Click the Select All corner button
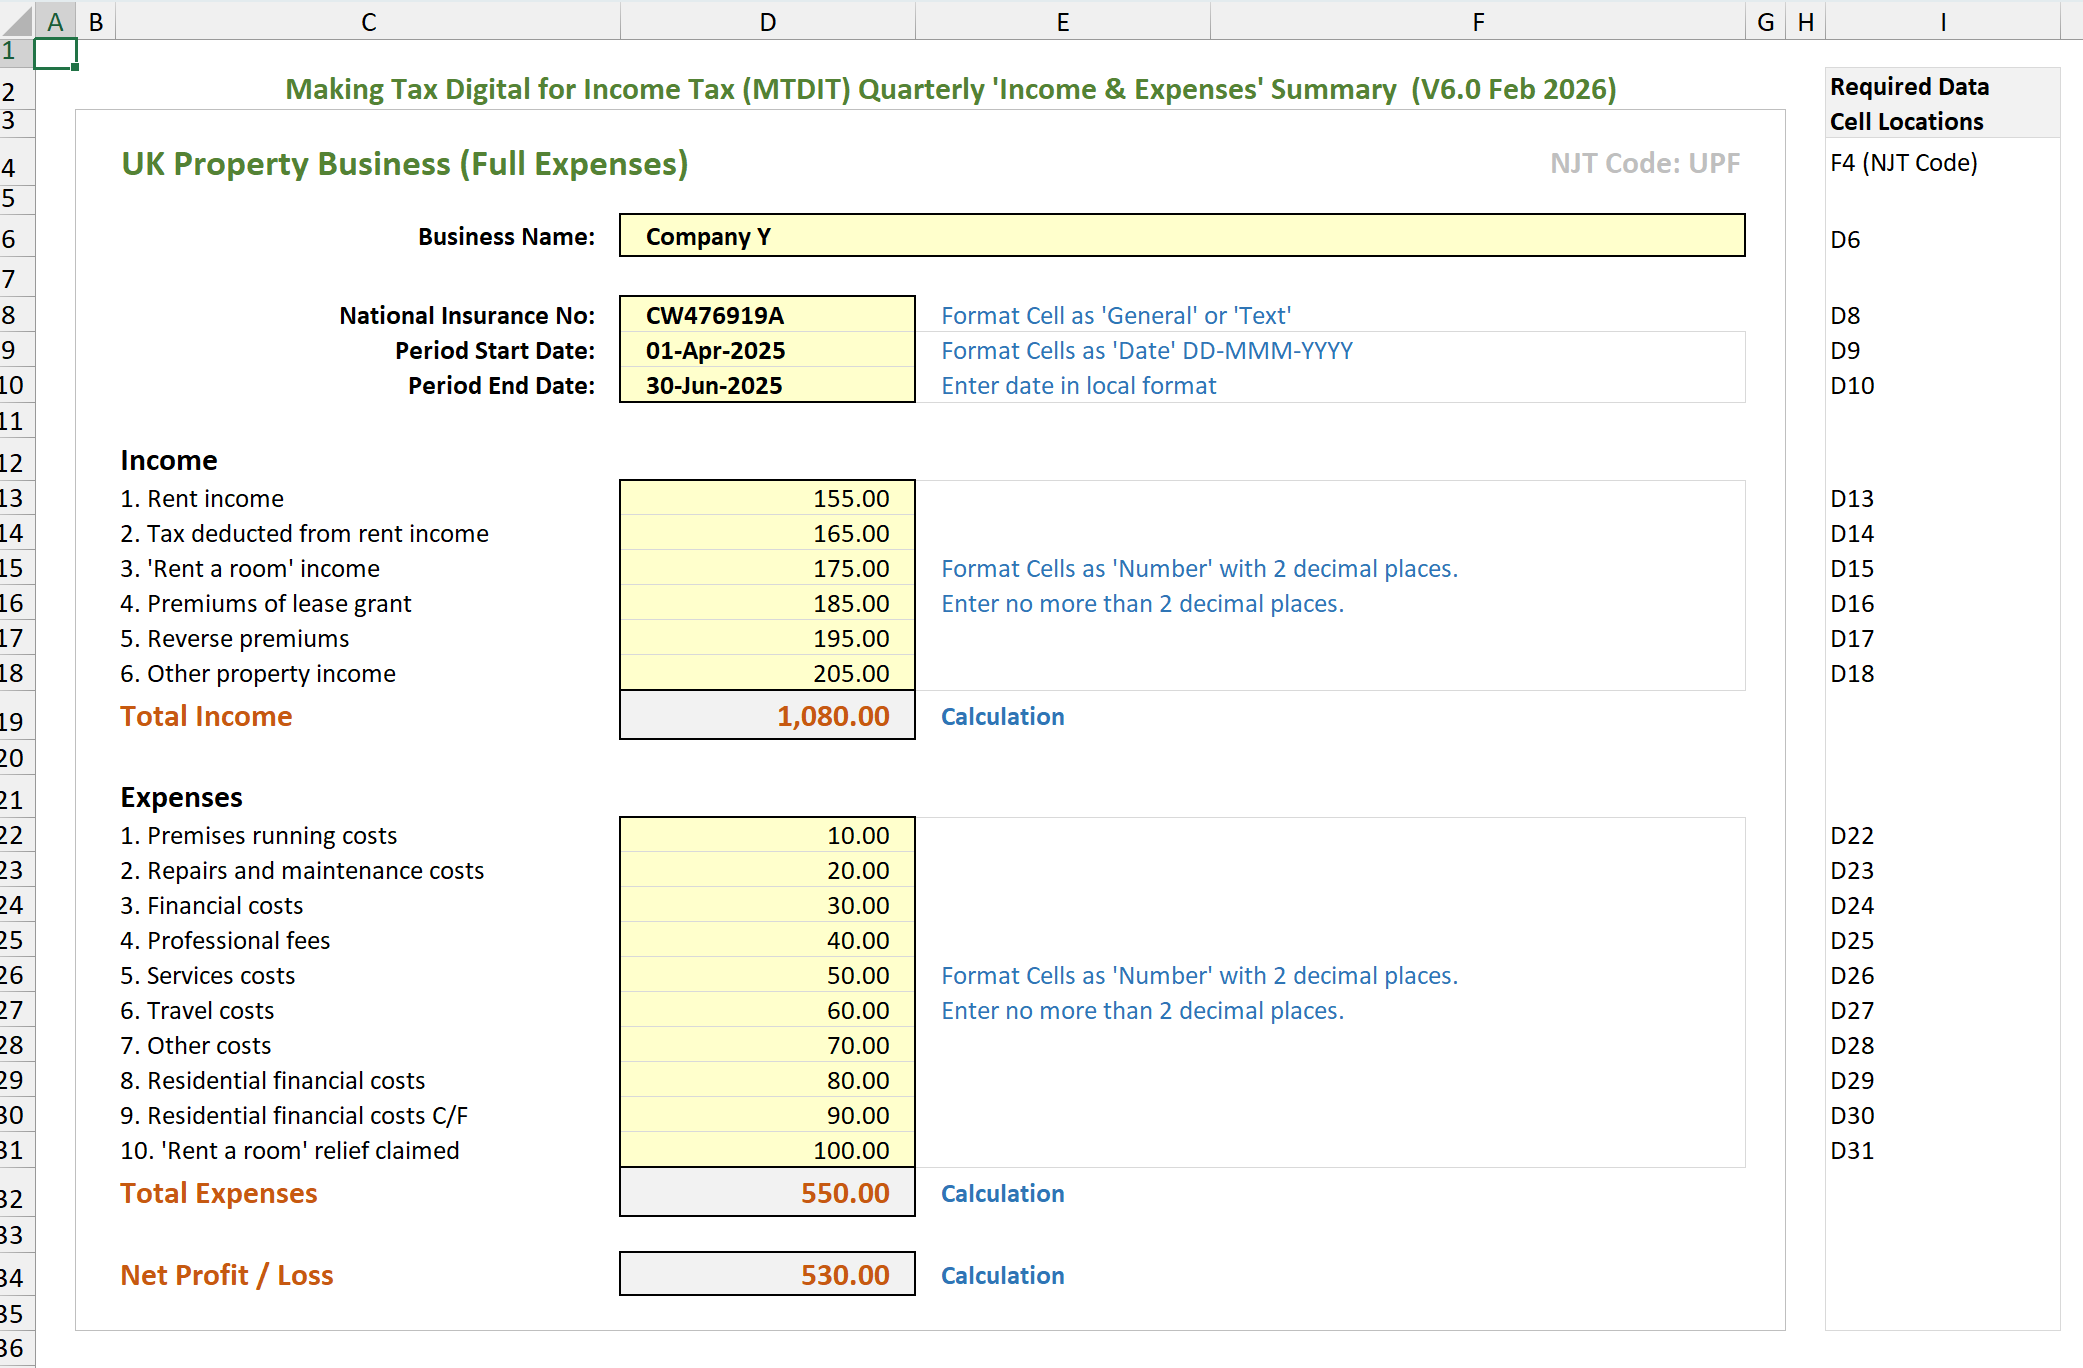This screenshot has height=1368, width=2083. click(15, 20)
